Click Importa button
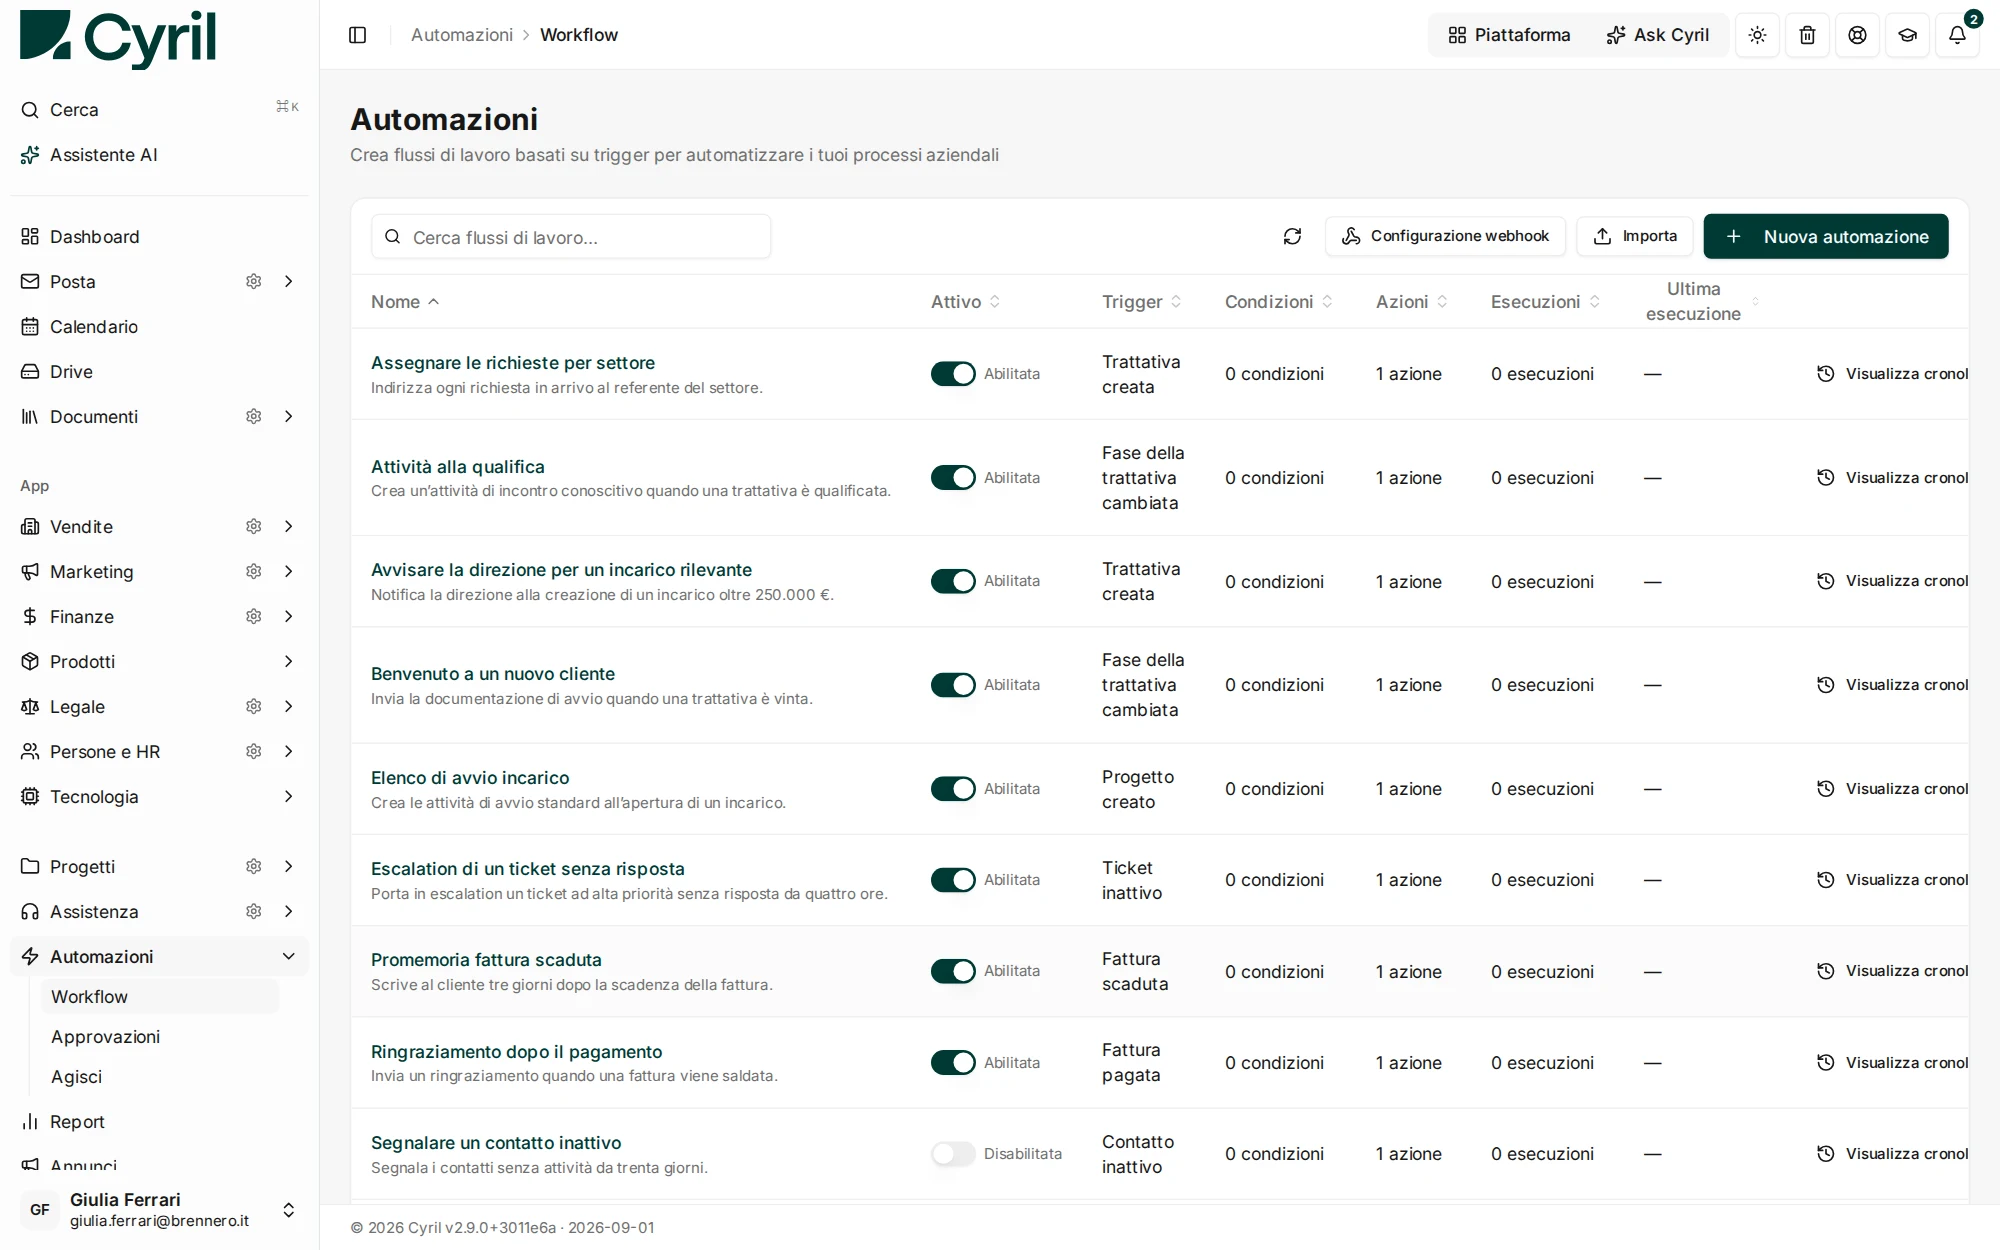 tap(1635, 236)
